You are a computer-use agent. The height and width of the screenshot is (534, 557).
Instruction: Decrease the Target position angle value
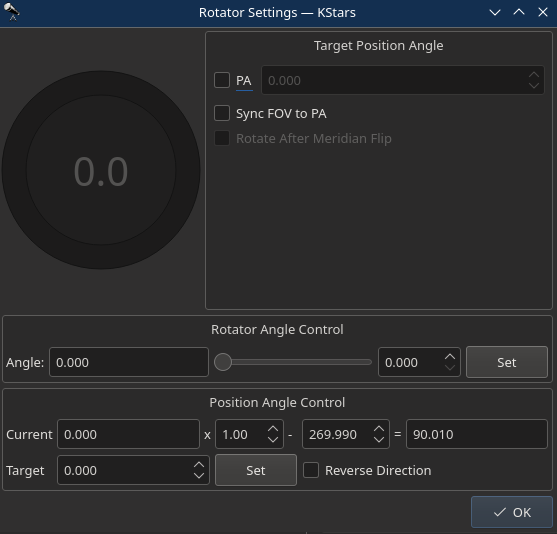[199, 475]
